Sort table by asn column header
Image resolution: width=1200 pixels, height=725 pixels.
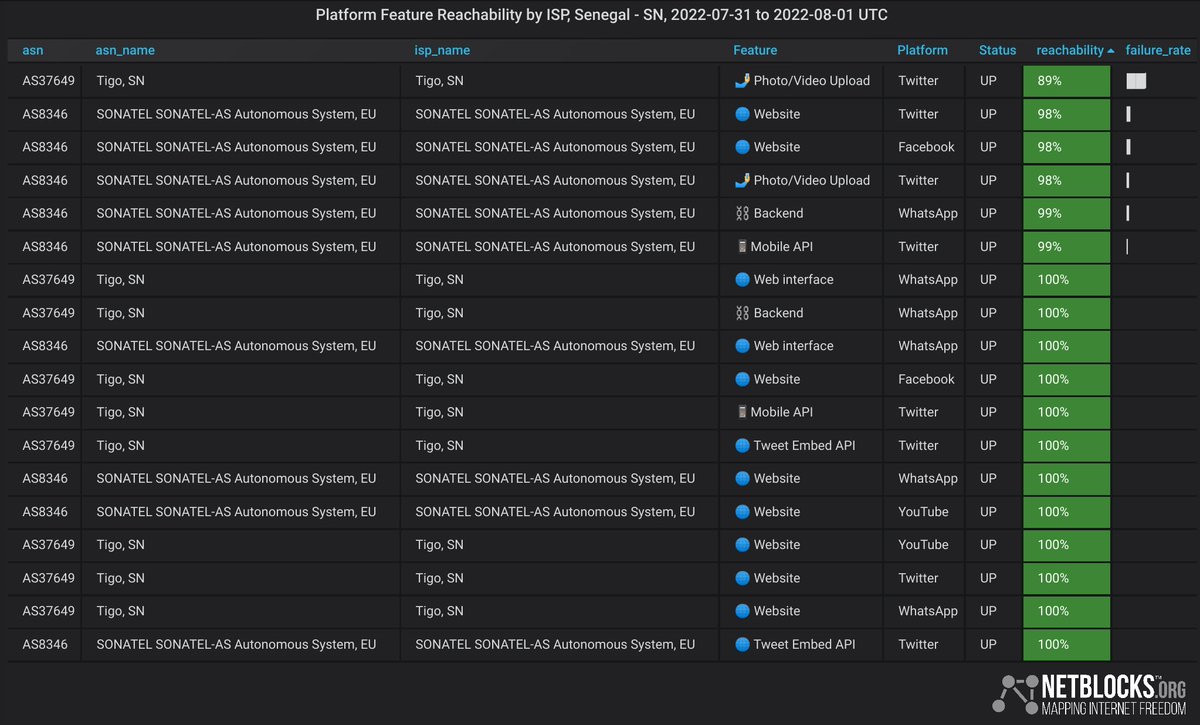(33, 50)
